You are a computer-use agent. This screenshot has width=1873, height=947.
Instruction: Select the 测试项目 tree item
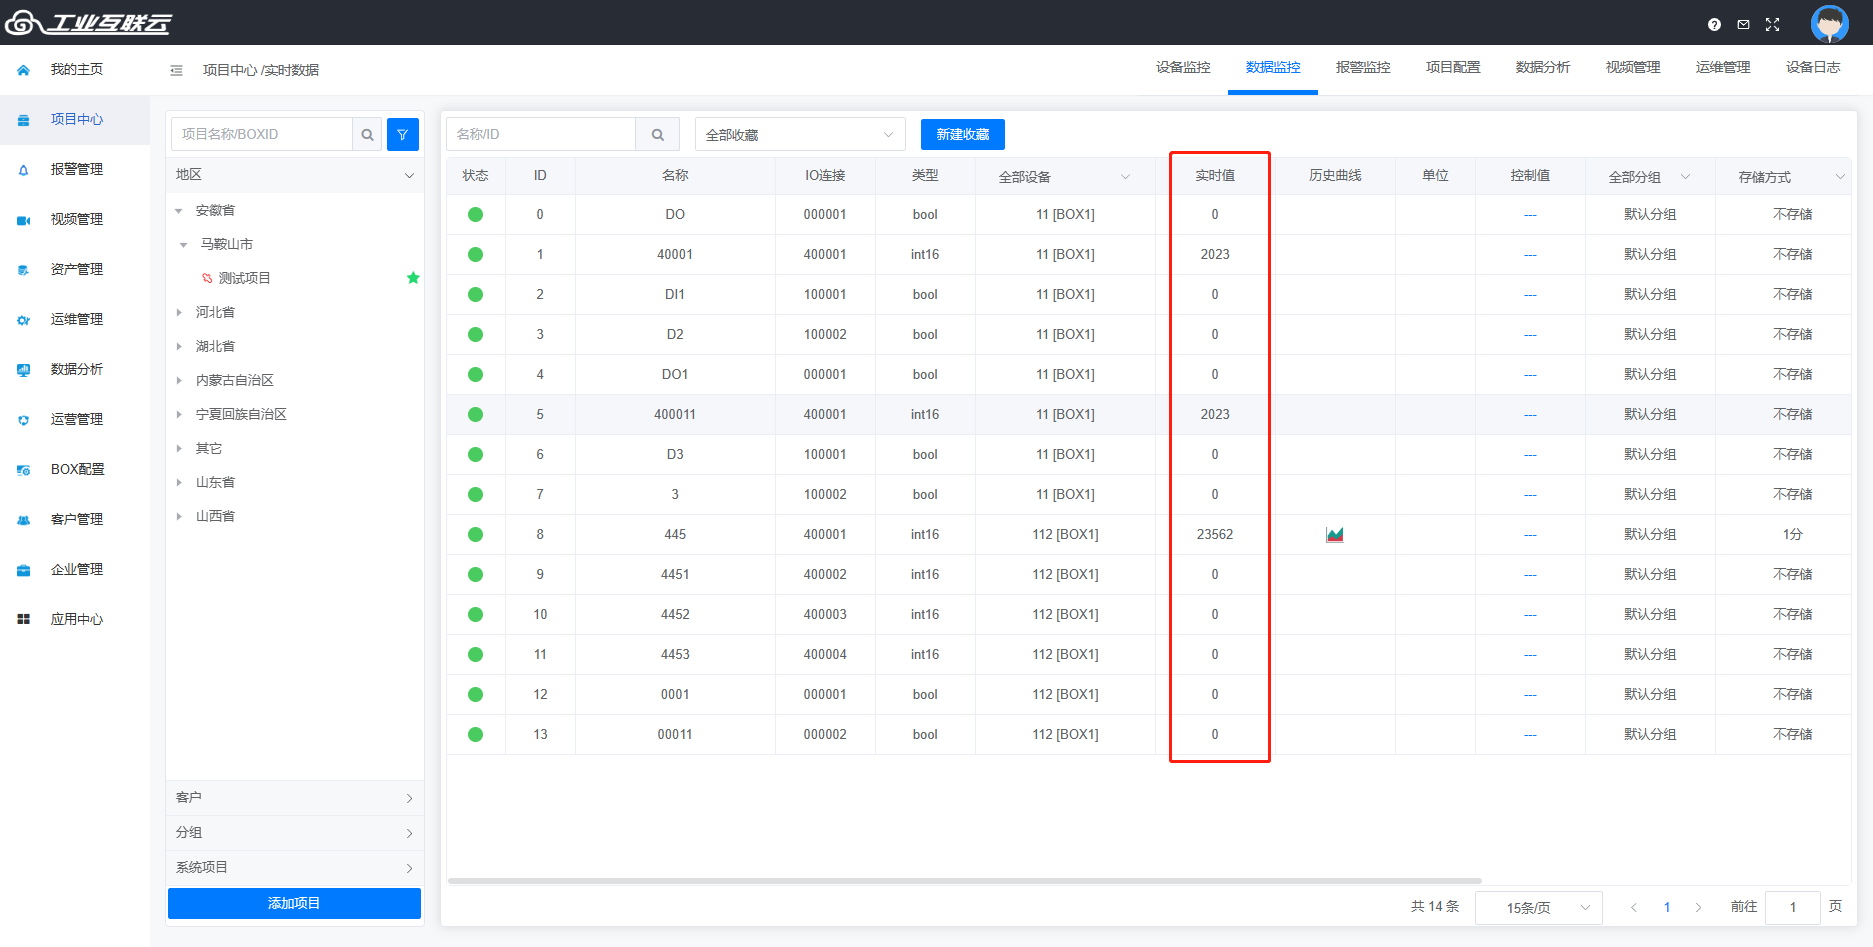245,278
